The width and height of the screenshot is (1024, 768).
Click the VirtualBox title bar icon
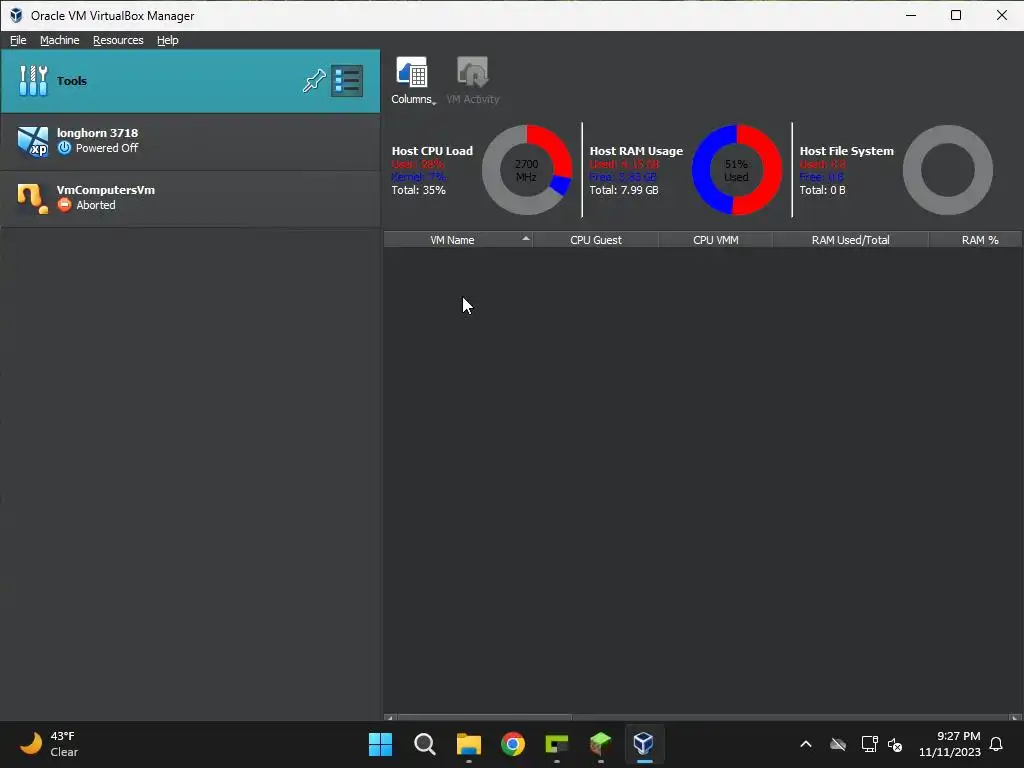(x=16, y=15)
